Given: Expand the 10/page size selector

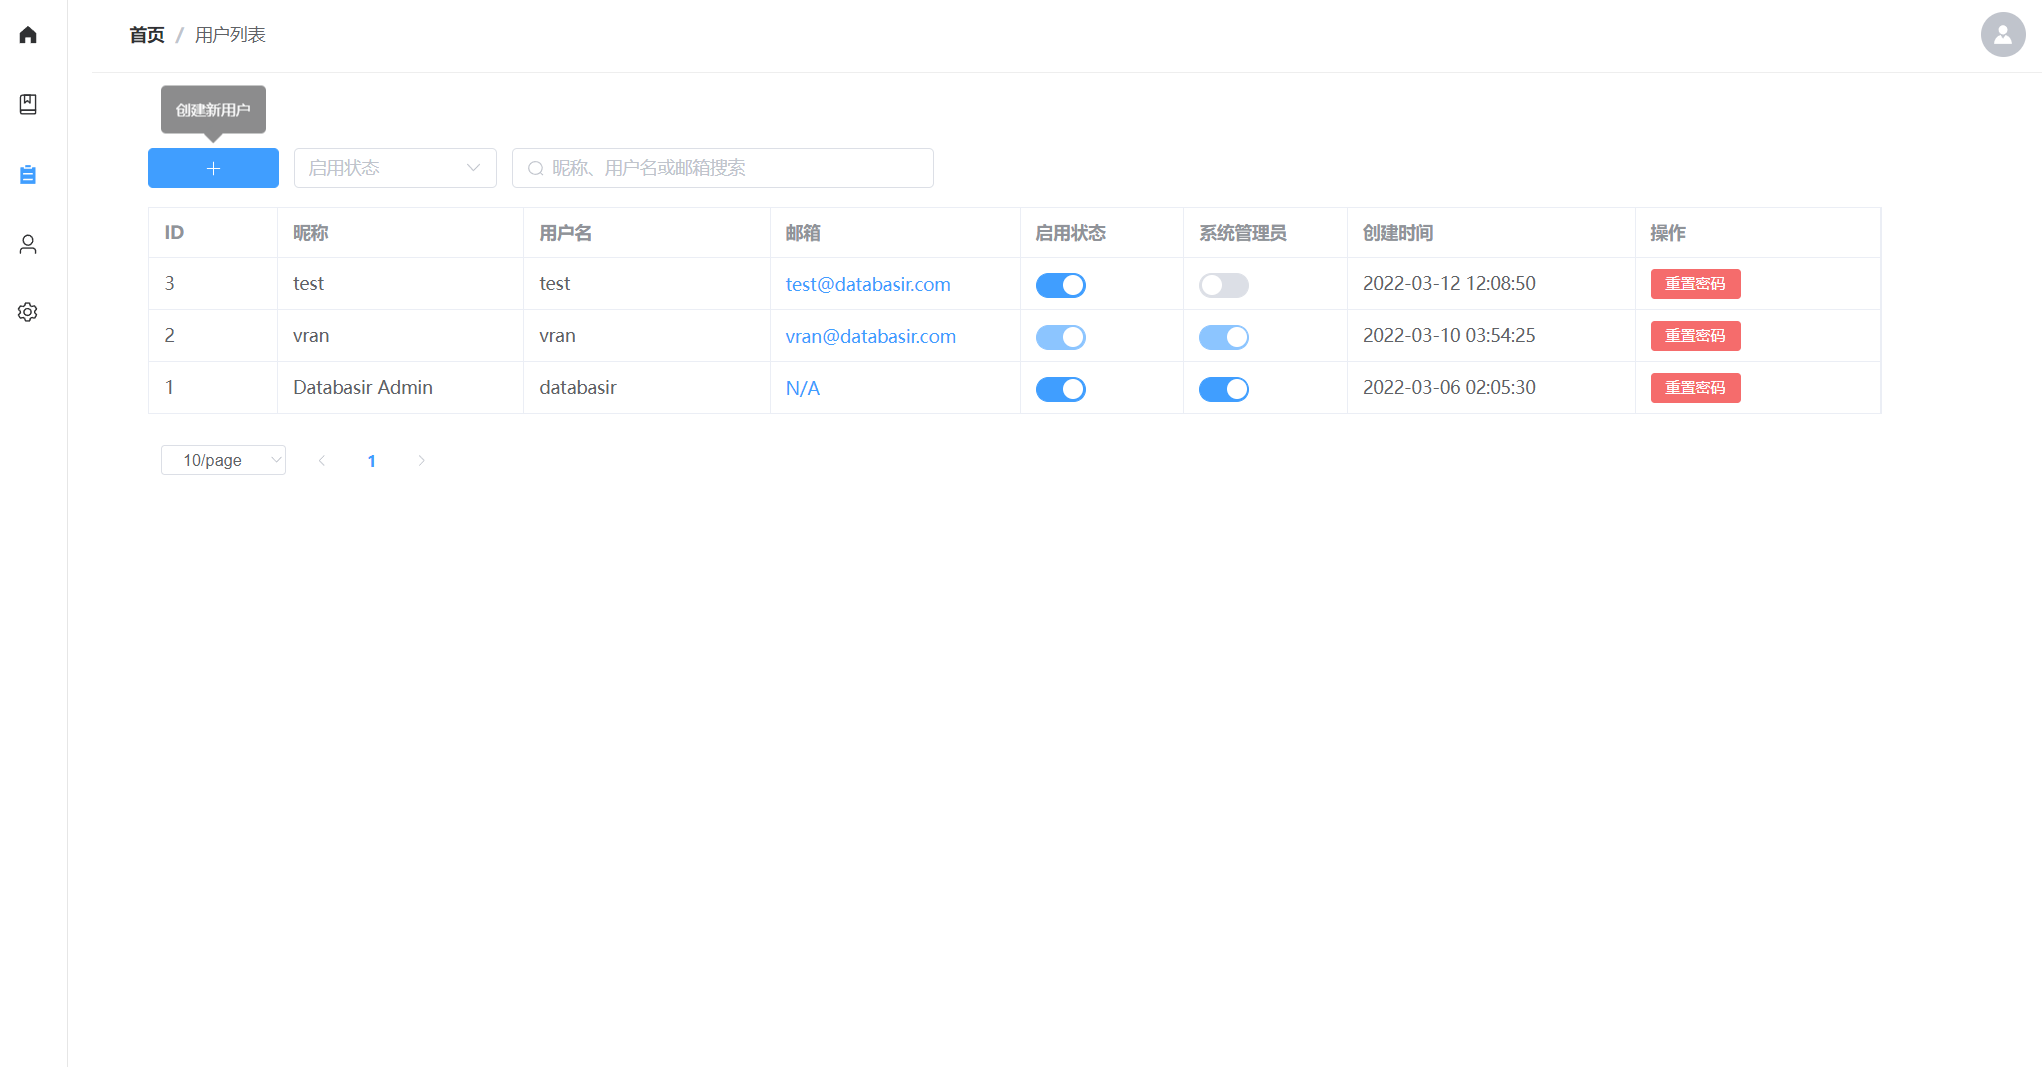Looking at the screenshot, I should 223,460.
